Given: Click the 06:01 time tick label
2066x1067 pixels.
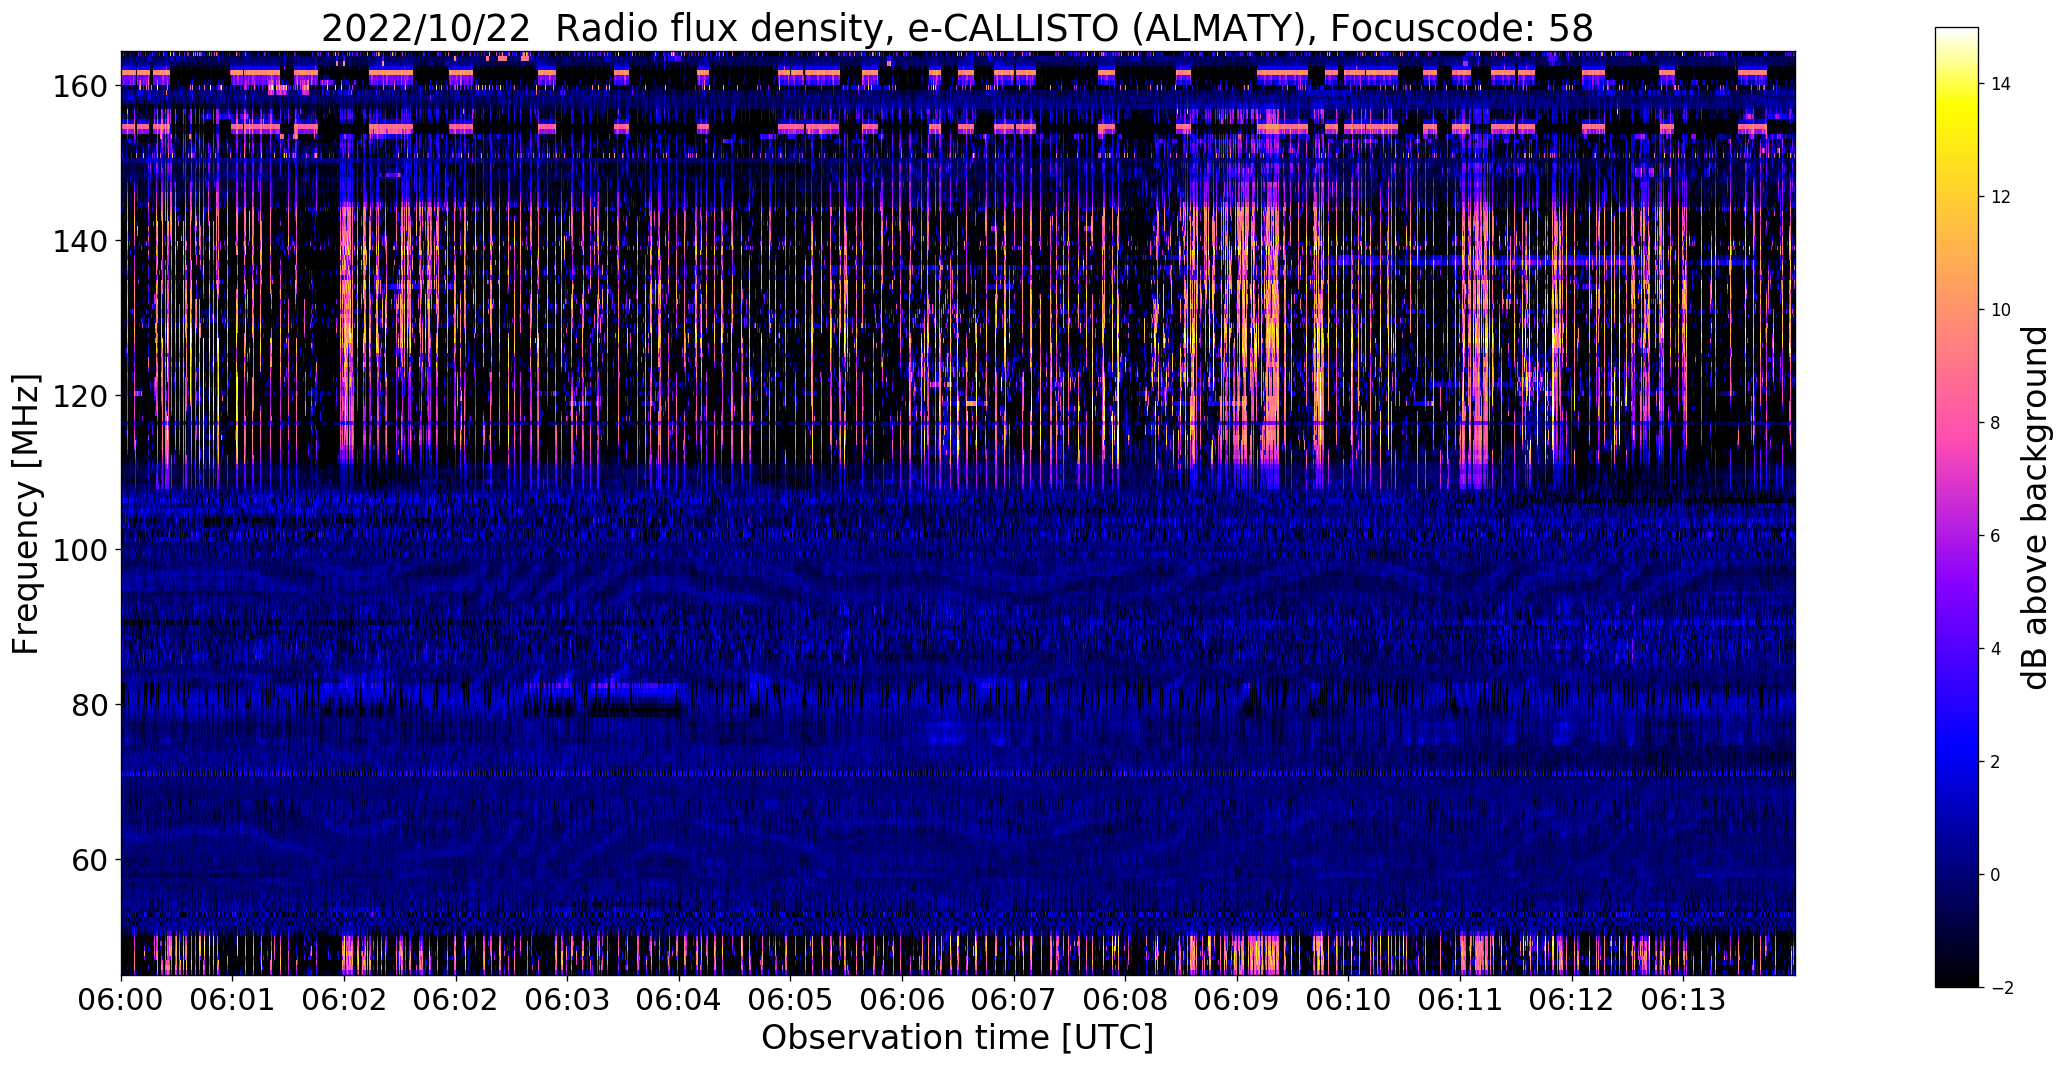Looking at the screenshot, I should [233, 1001].
